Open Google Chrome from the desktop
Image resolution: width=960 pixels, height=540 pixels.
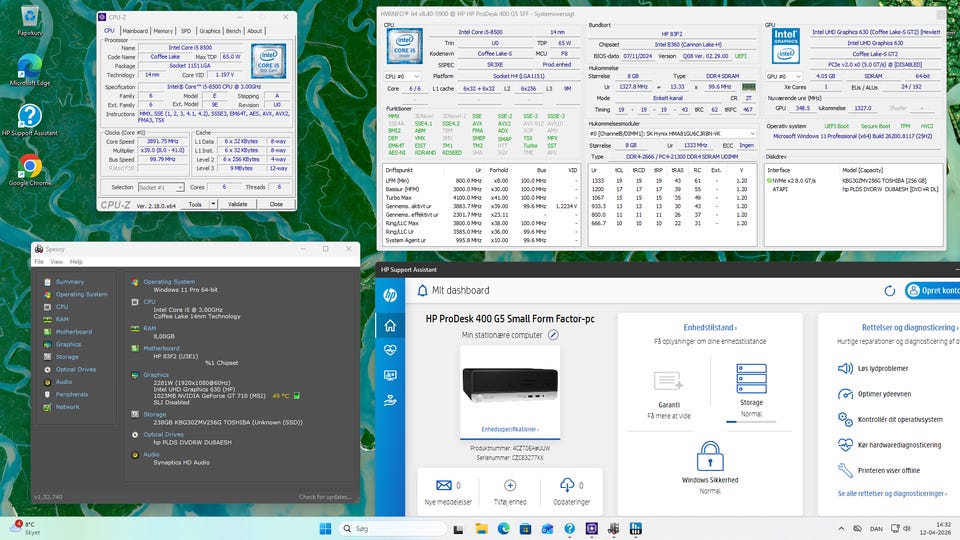29,167
